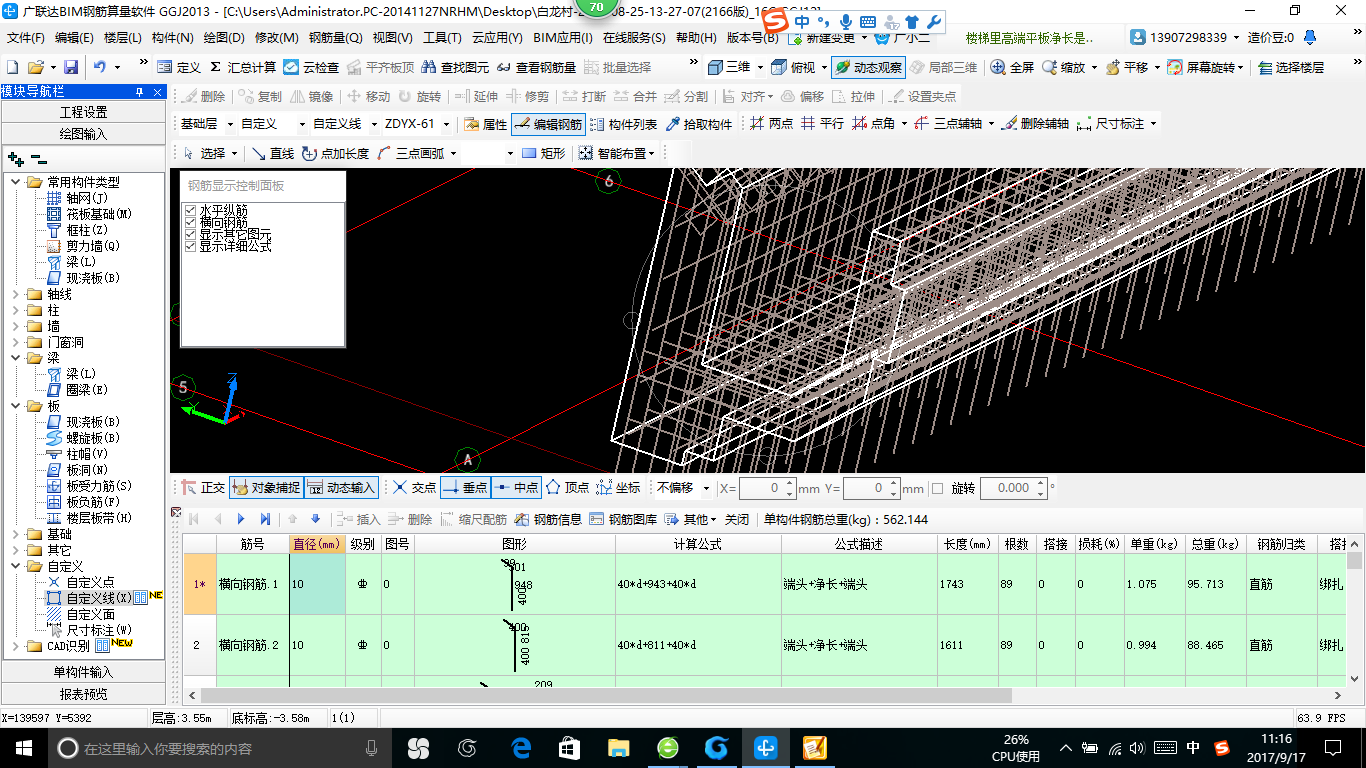
Task: Uncheck 显示详细公式 checkbox
Action: click(x=191, y=246)
